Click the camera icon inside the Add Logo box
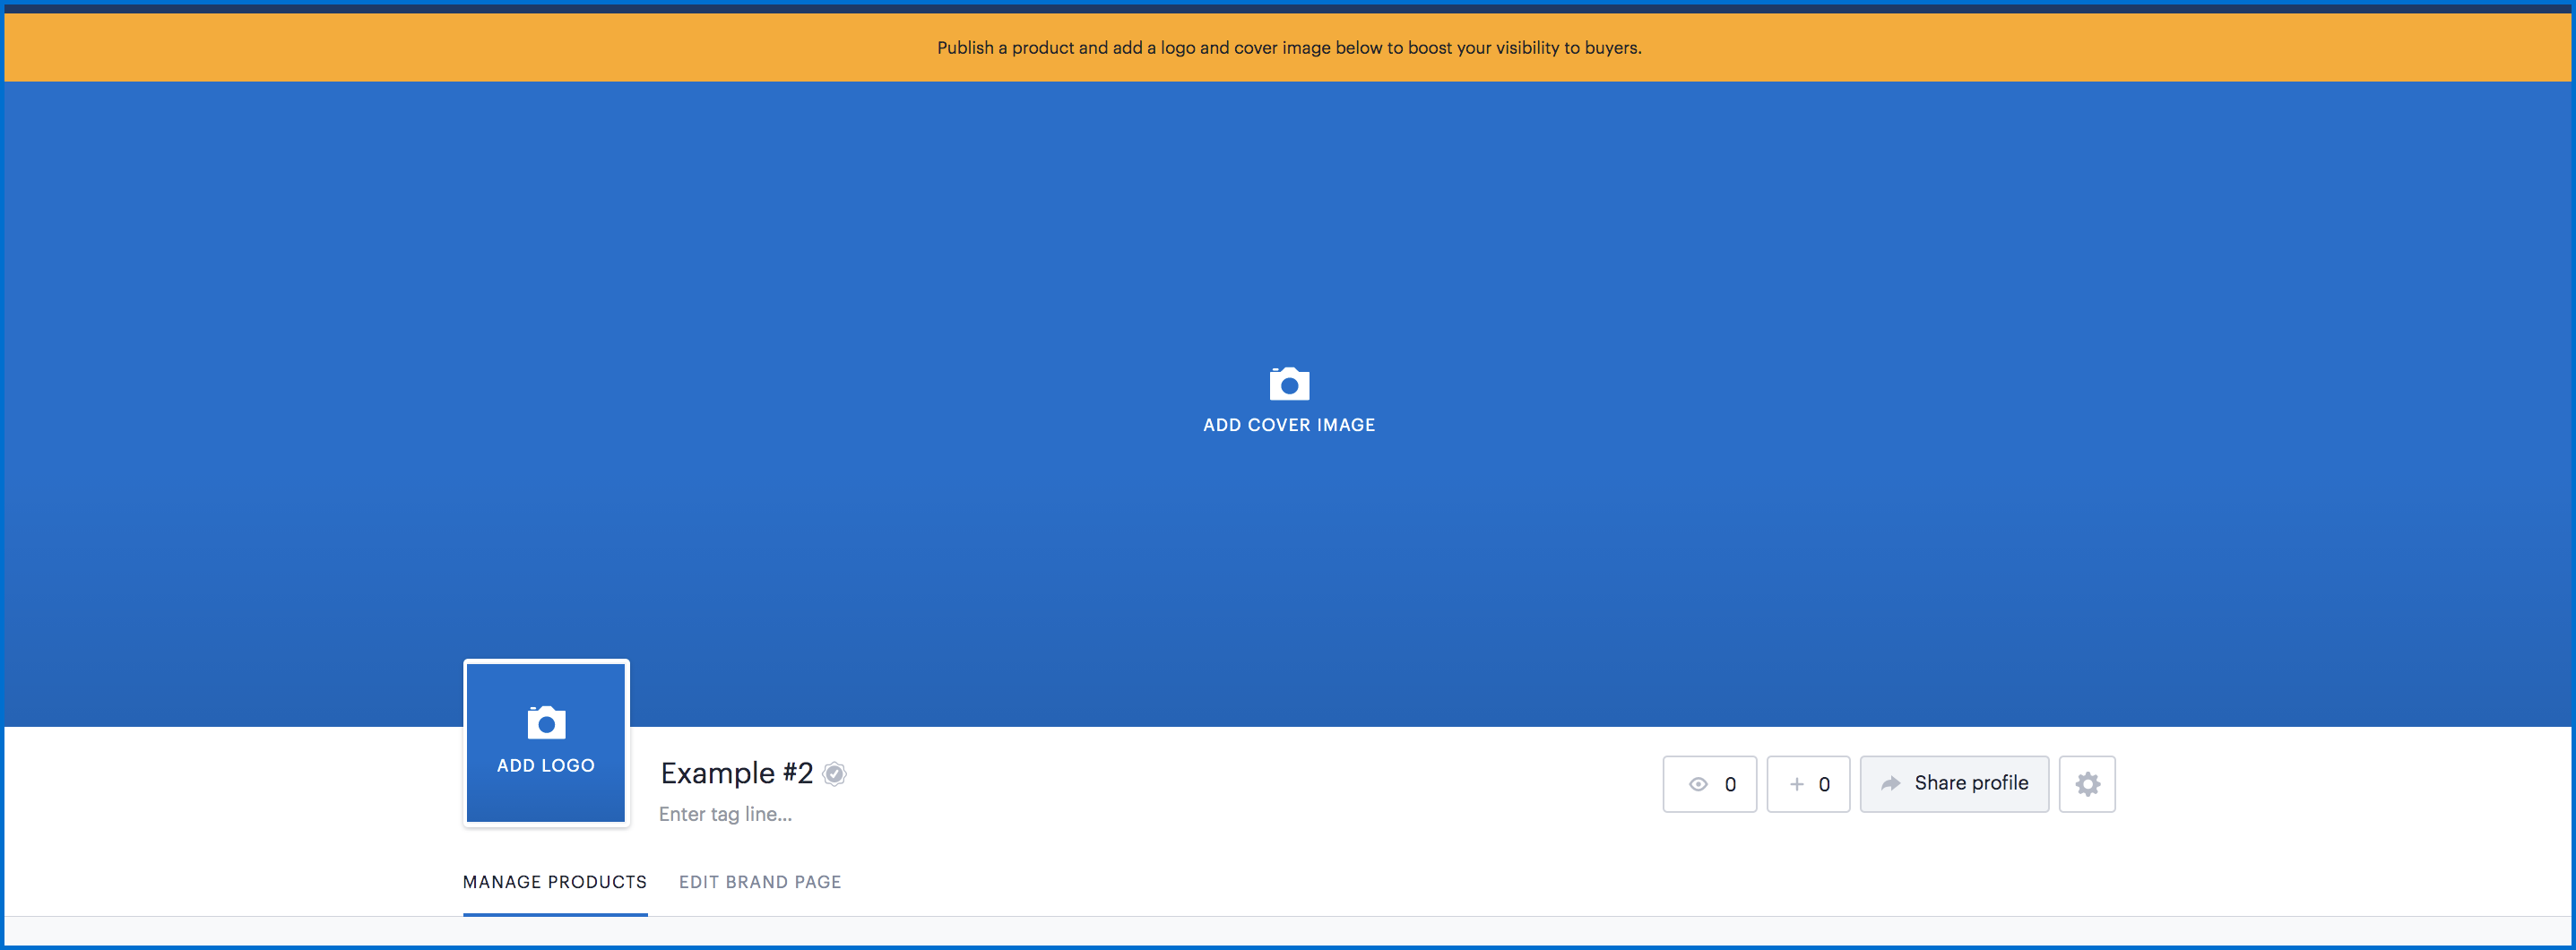Screen dimensions: 2576x950 click(545, 722)
